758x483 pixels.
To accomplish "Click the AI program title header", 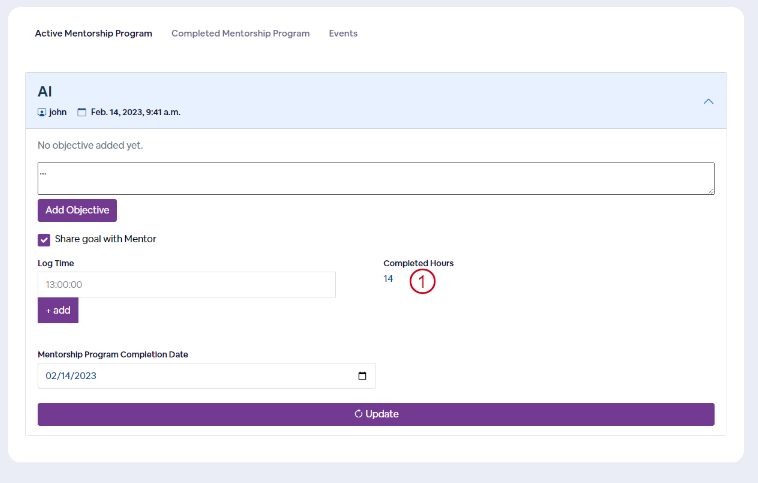I will 45,91.
